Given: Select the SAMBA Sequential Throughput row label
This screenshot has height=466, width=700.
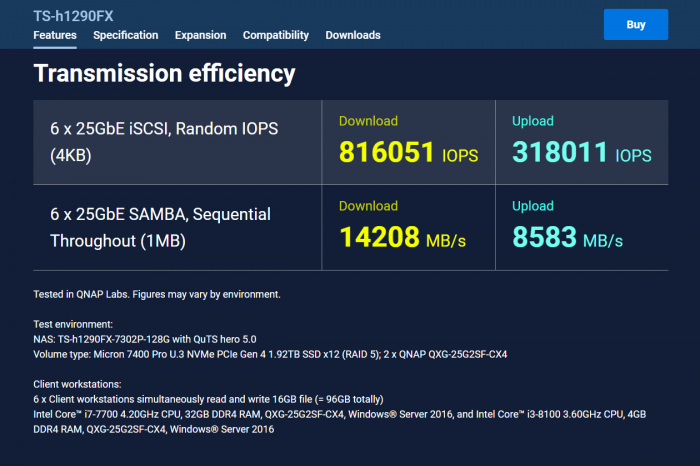Looking at the screenshot, I should [160, 227].
